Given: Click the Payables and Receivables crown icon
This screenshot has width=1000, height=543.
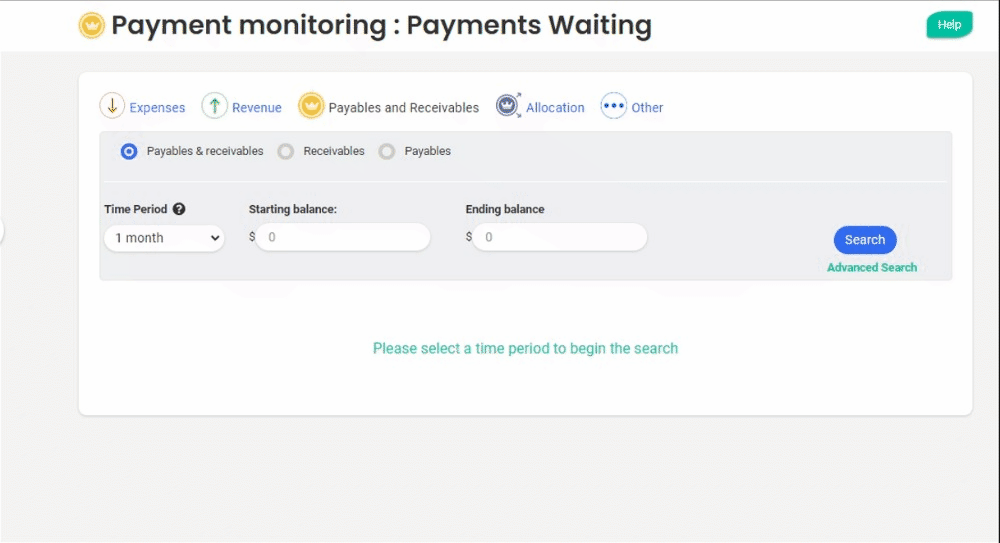Looking at the screenshot, I should coord(311,106).
